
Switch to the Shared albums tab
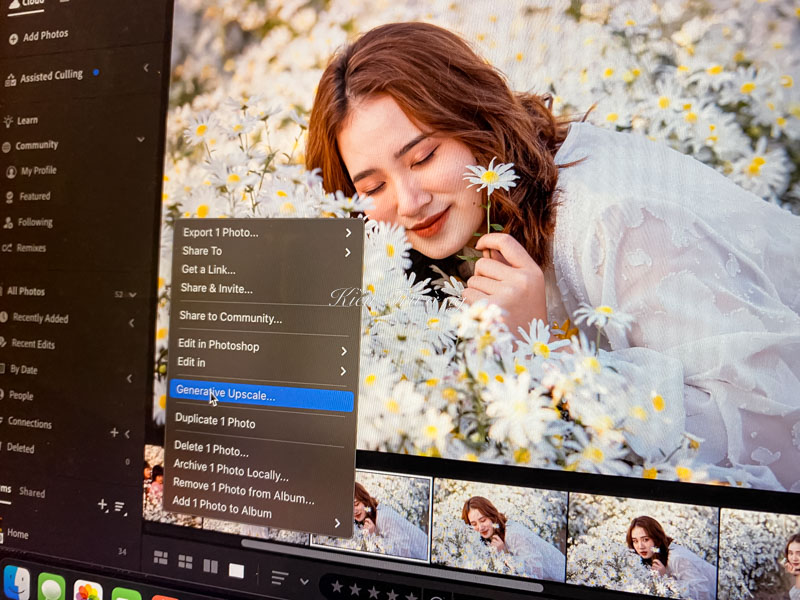pyautogui.click(x=32, y=492)
